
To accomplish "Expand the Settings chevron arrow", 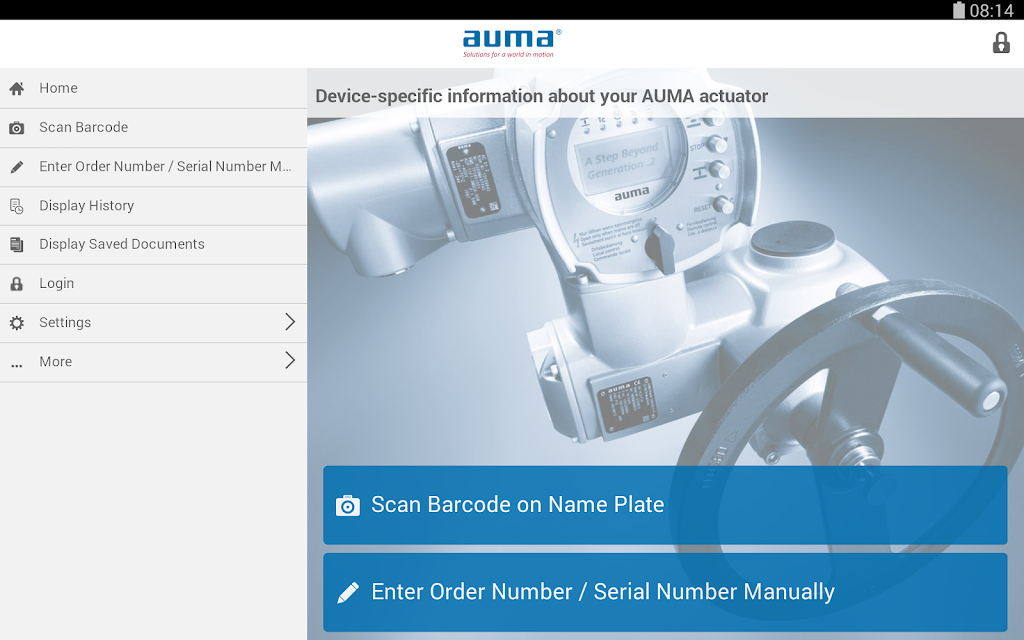I will click(x=291, y=321).
